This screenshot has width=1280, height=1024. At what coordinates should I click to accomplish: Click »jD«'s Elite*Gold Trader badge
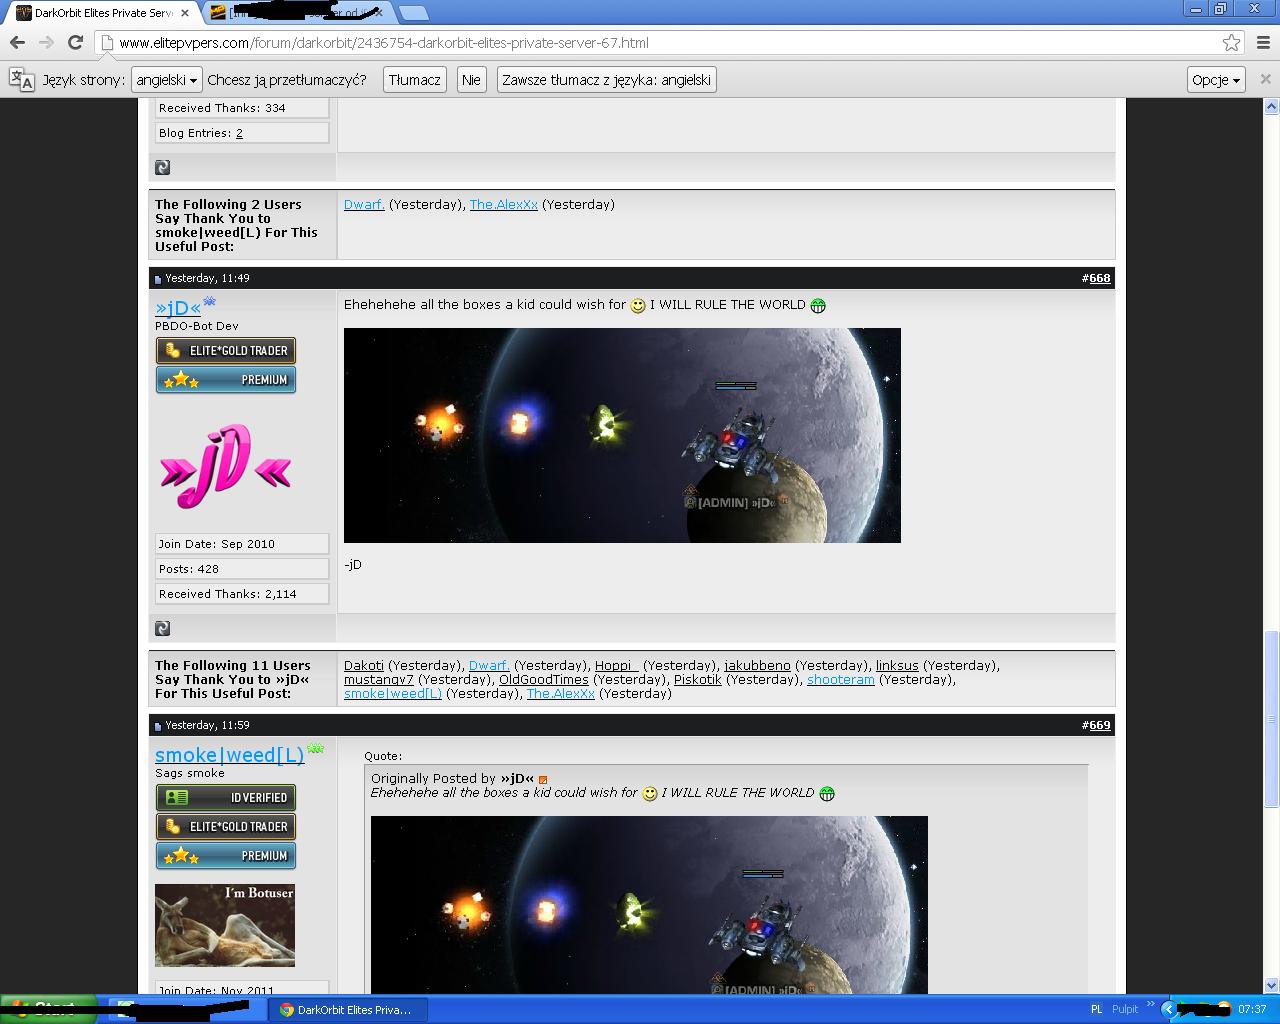coord(226,351)
